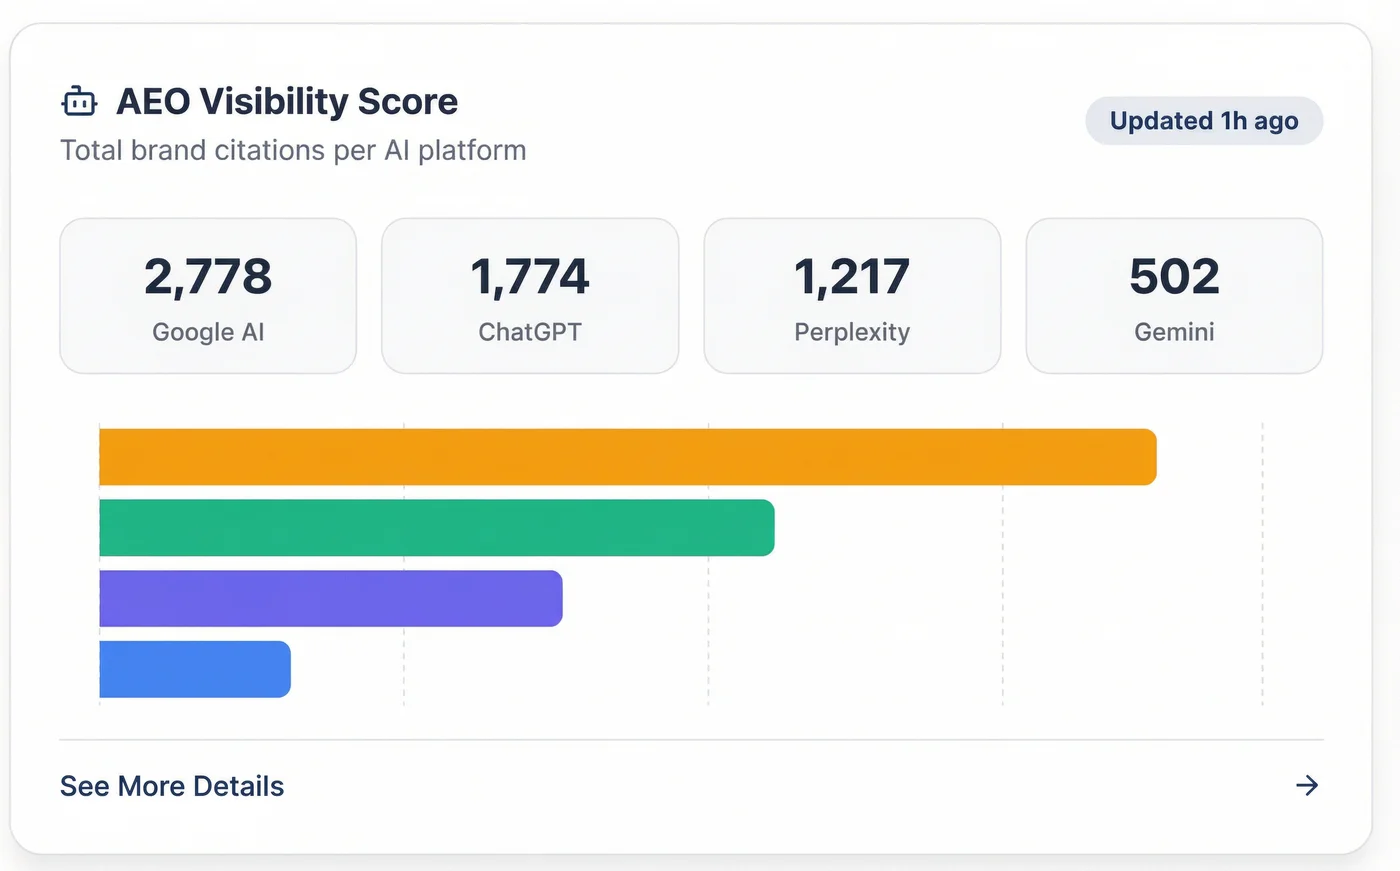Click the blue Gemini bar
Screen dimensions: 1400x871
click(x=195, y=670)
